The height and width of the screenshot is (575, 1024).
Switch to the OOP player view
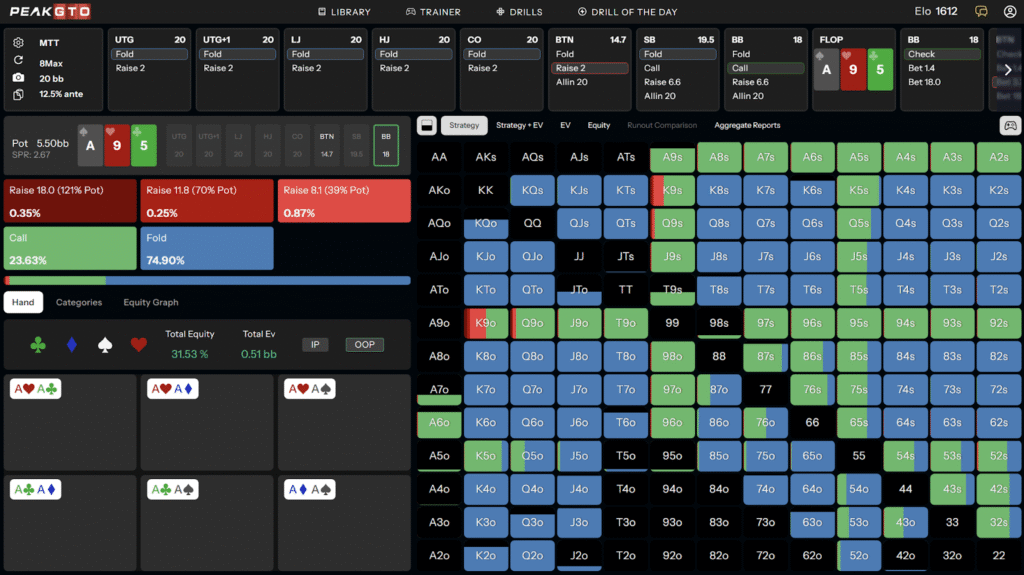(364, 344)
